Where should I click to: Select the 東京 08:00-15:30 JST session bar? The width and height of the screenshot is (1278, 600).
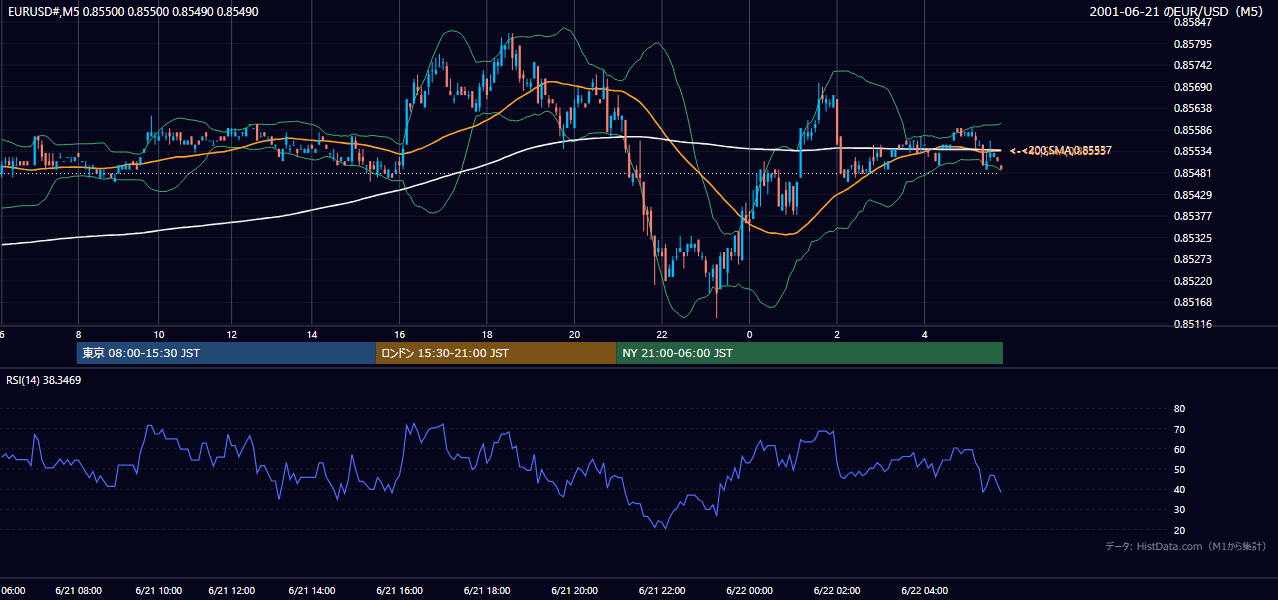(226, 353)
